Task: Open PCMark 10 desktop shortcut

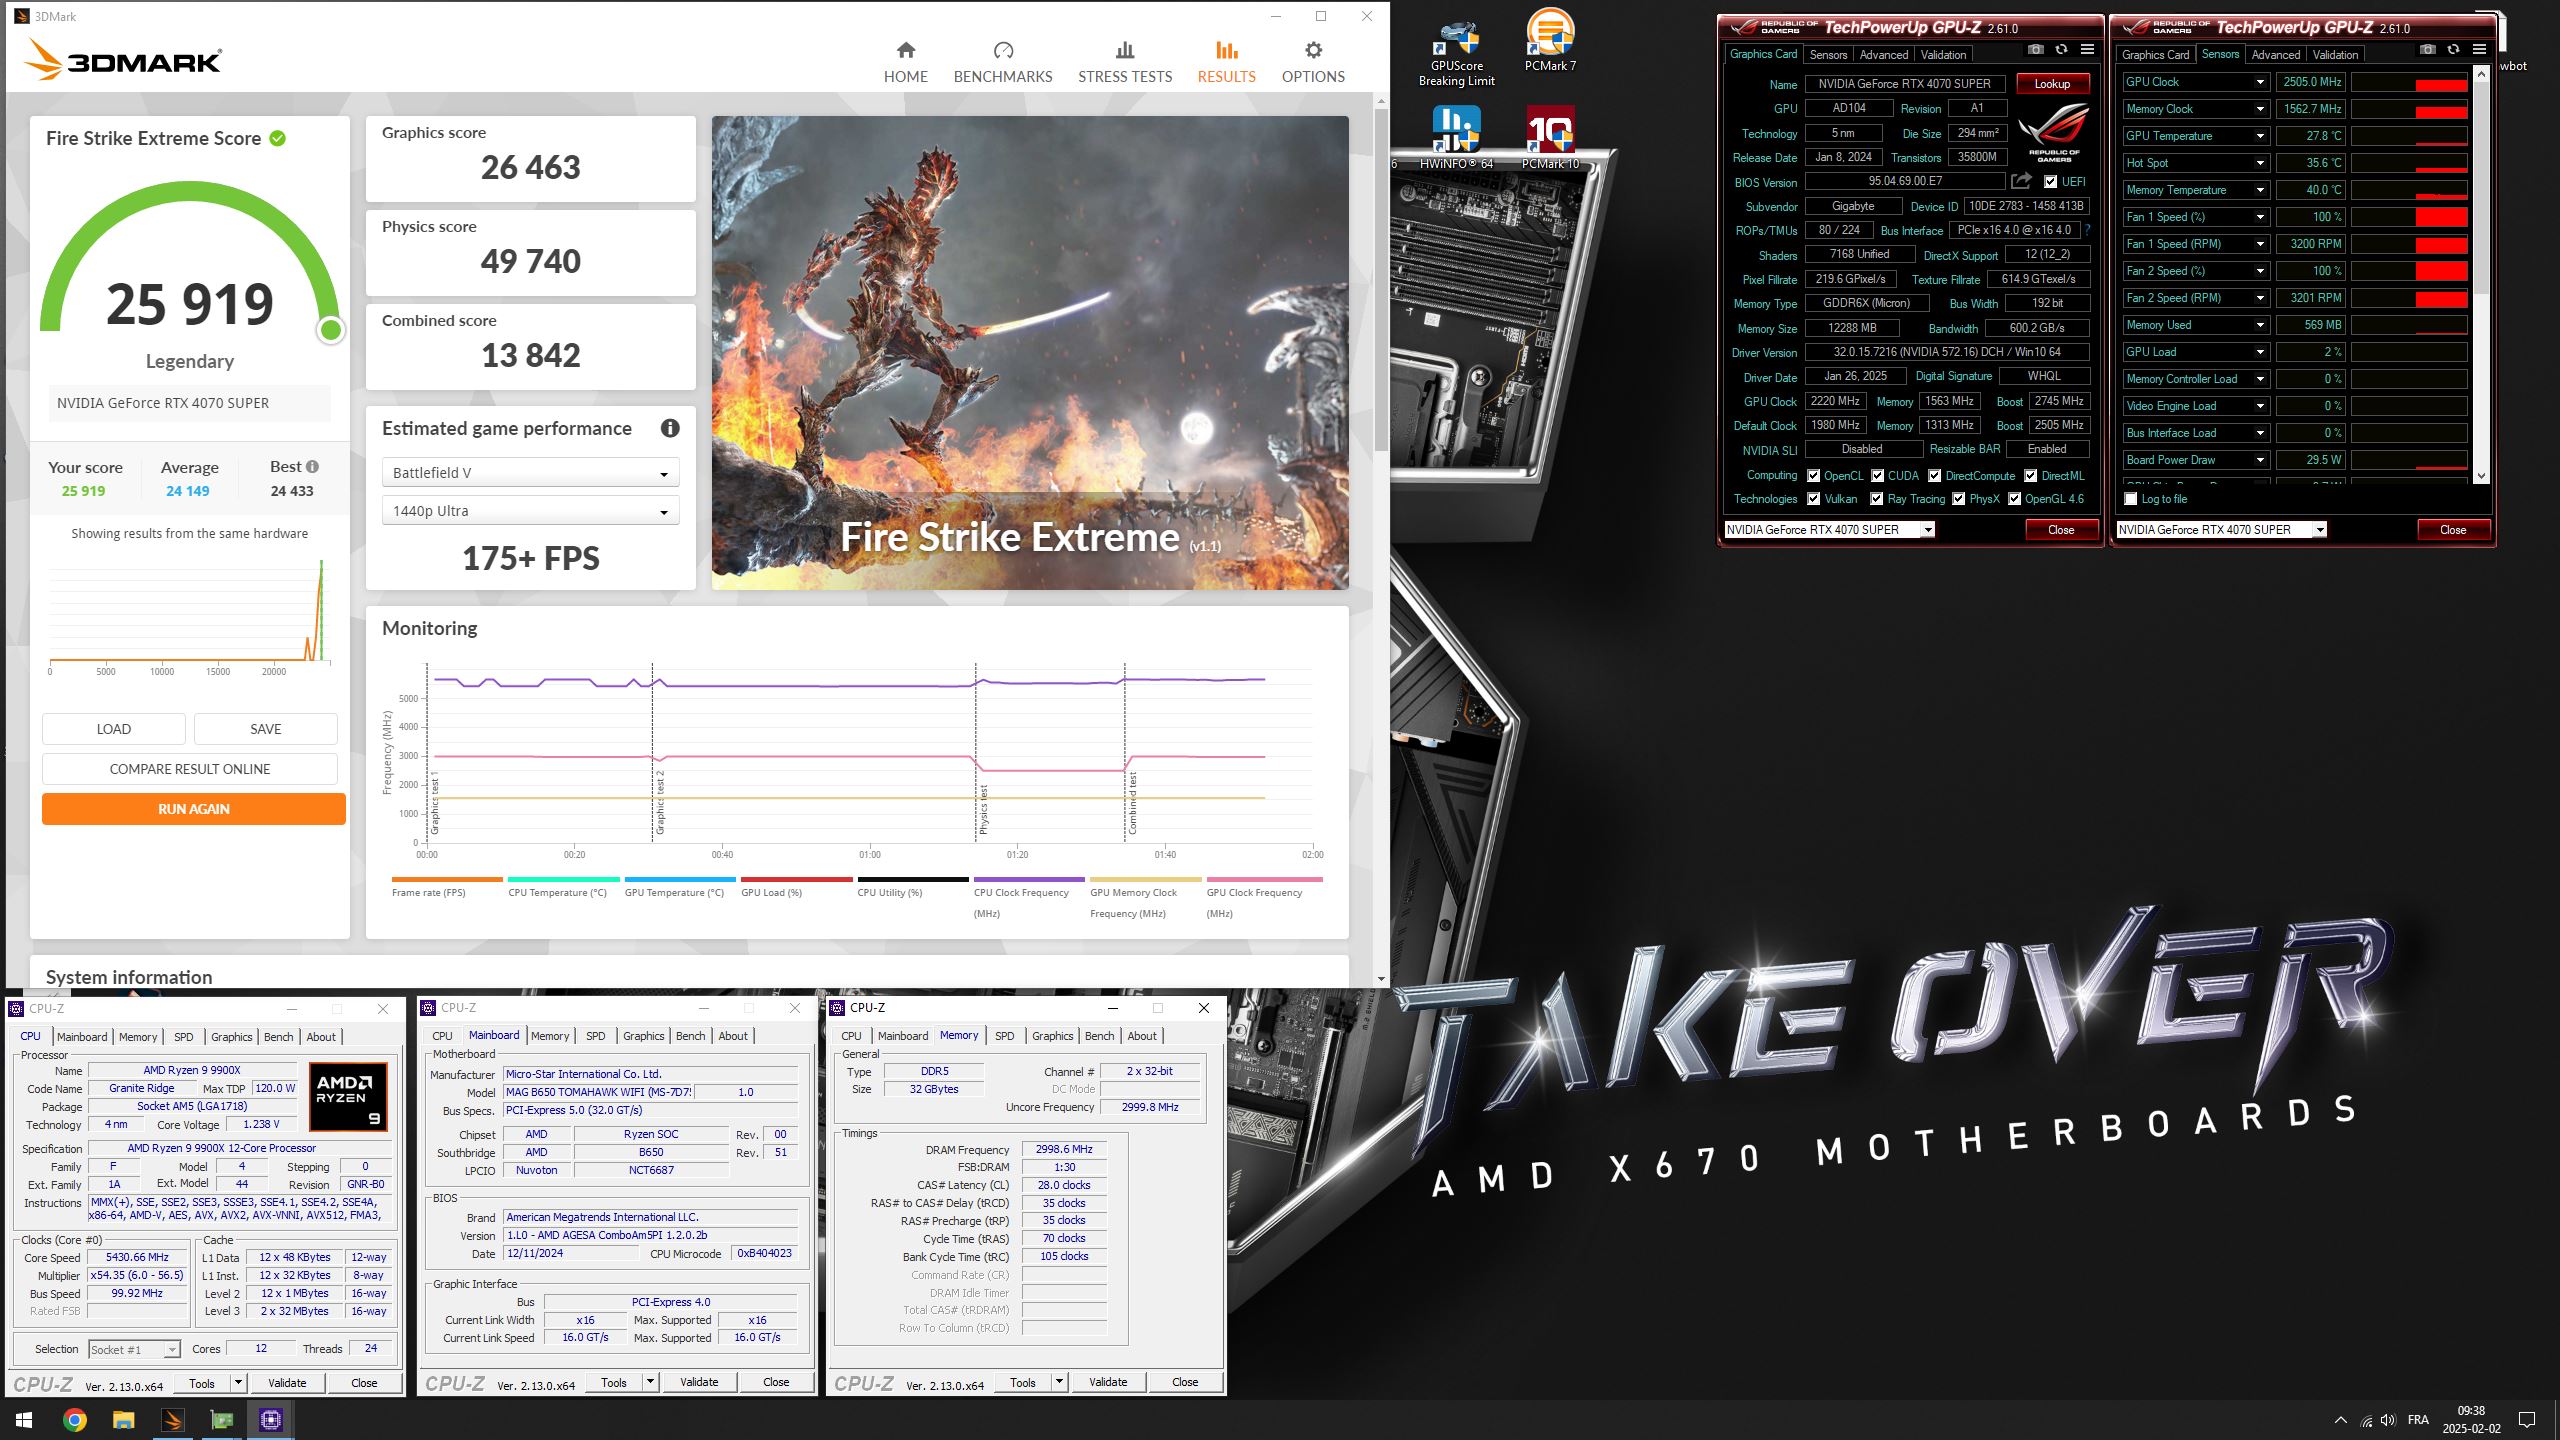Action: tap(1550, 138)
